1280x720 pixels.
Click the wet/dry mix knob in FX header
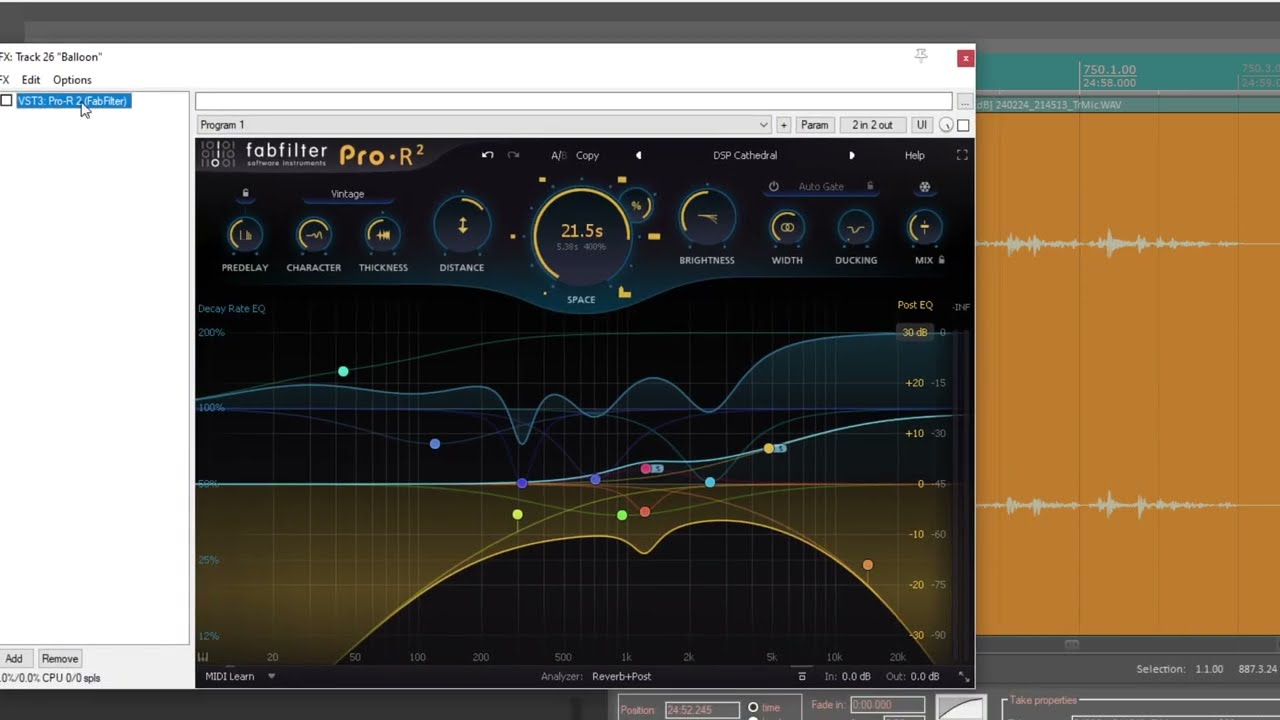946,125
